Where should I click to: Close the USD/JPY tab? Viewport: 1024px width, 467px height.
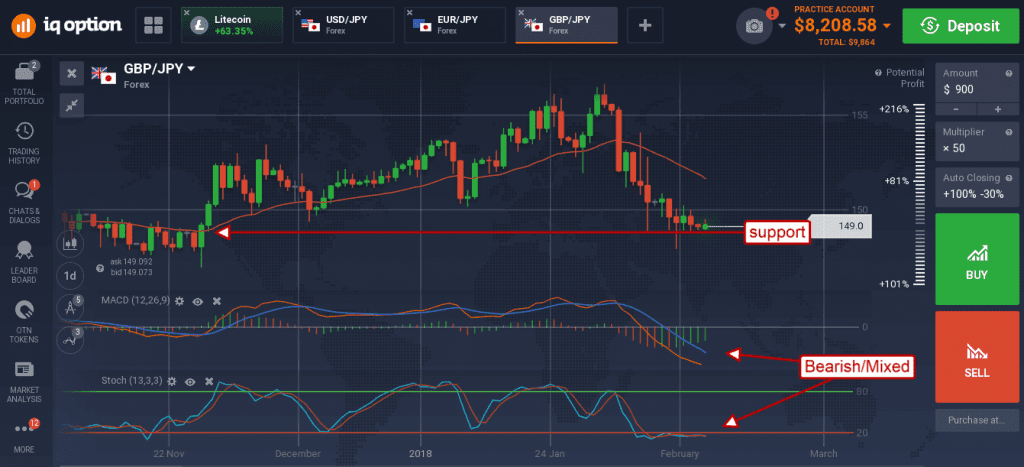pos(298,13)
